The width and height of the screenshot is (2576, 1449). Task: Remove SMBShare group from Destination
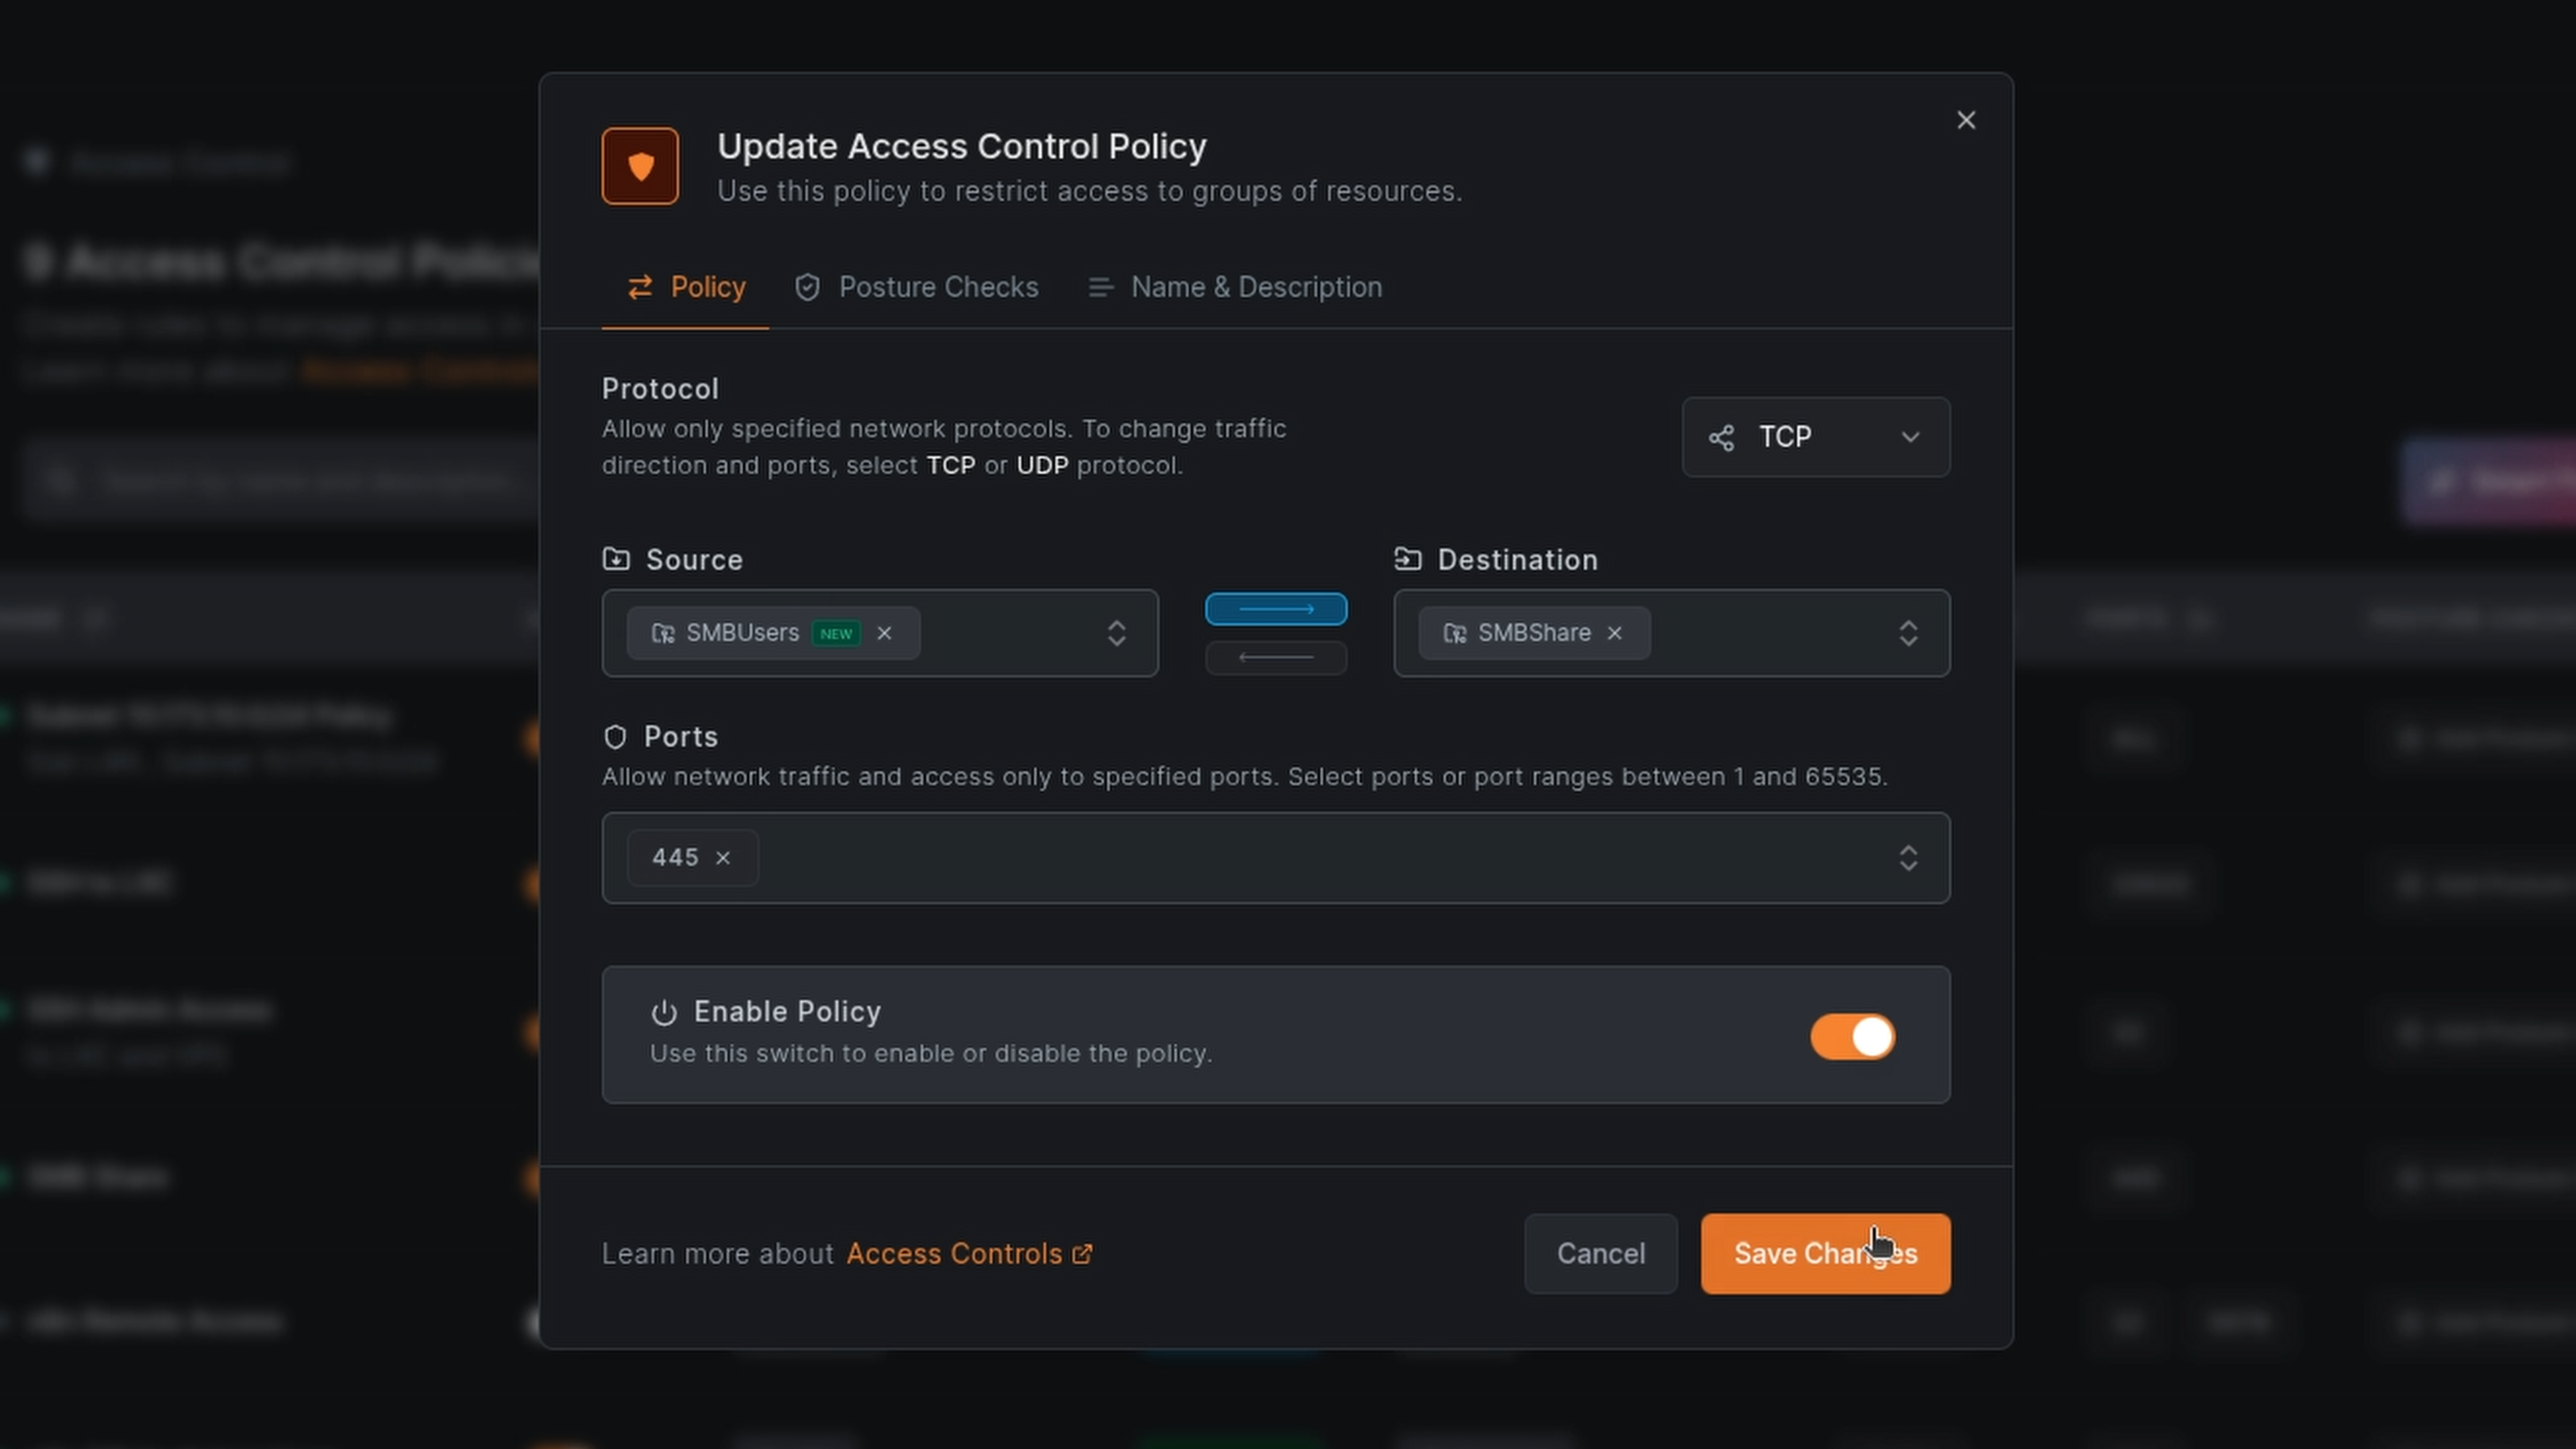1614,633
